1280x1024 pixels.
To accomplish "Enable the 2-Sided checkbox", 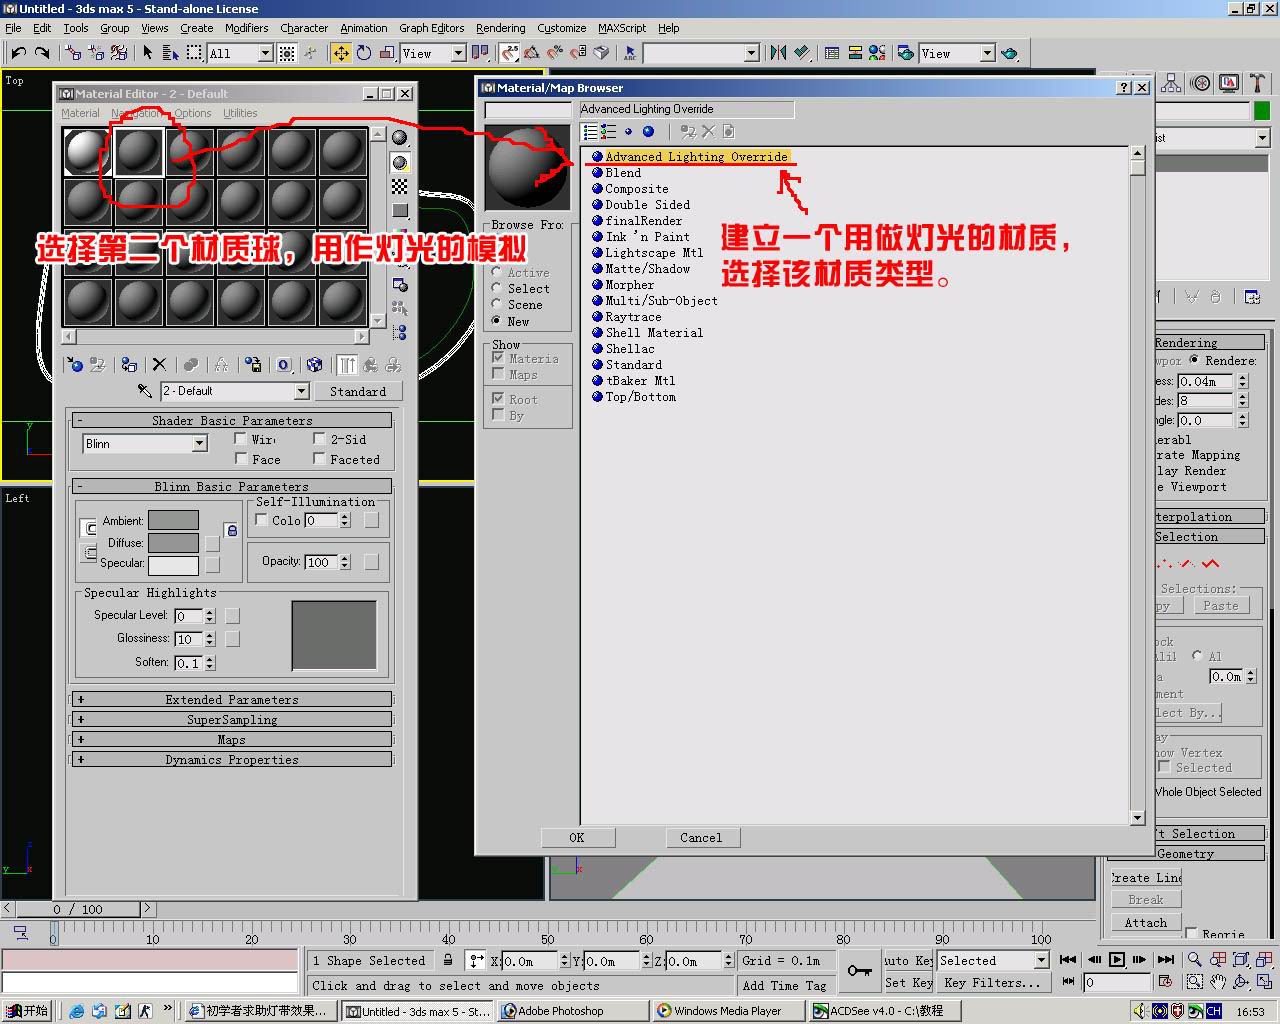I will click(319, 438).
